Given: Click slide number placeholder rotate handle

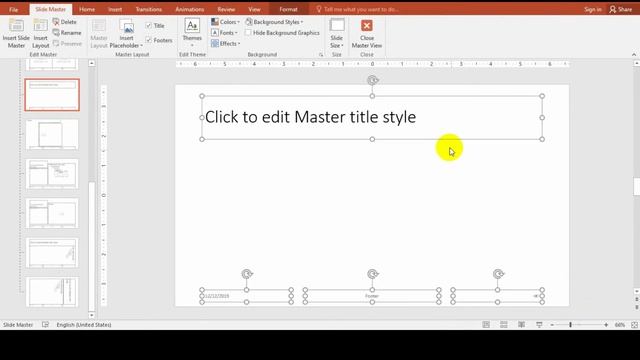Looking at the screenshot, I should click(498, 274).
